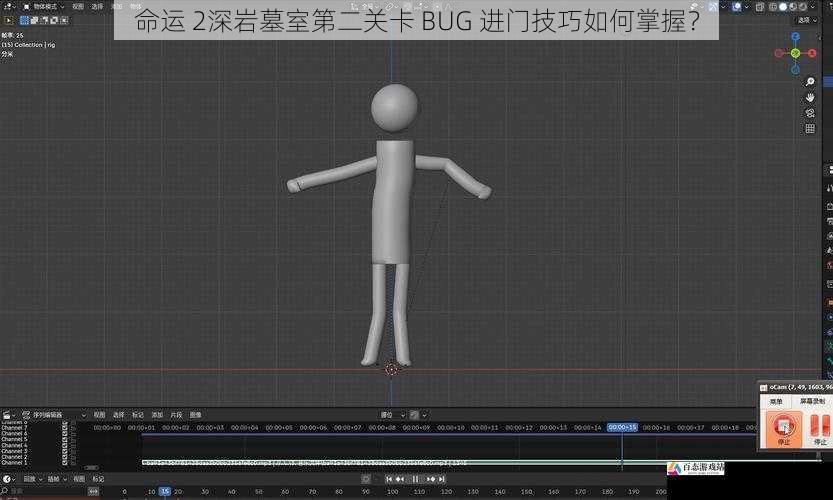
Task: Click the hand pan-view gizmo
Action: [x=810, y=97]
